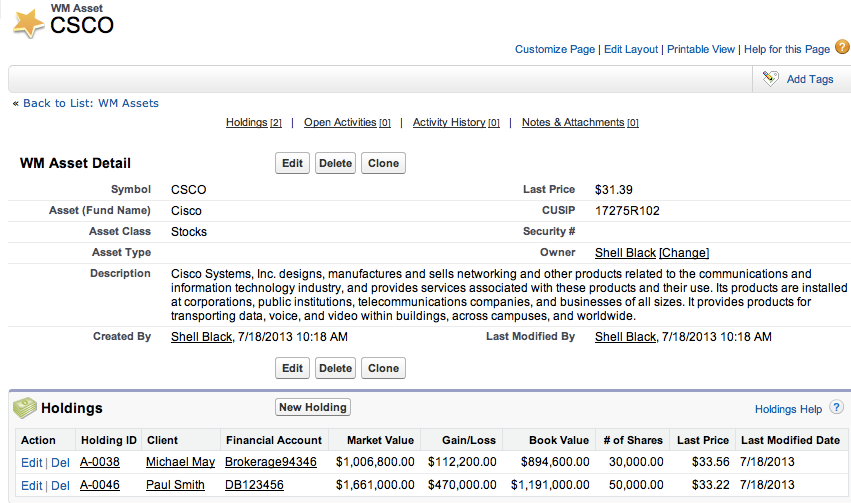Click the Holding ID column header

pos(109,440)
